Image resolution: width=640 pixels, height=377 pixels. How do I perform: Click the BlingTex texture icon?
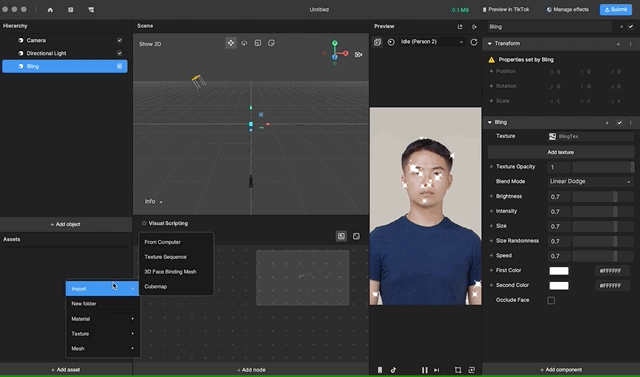pos(552,137)
